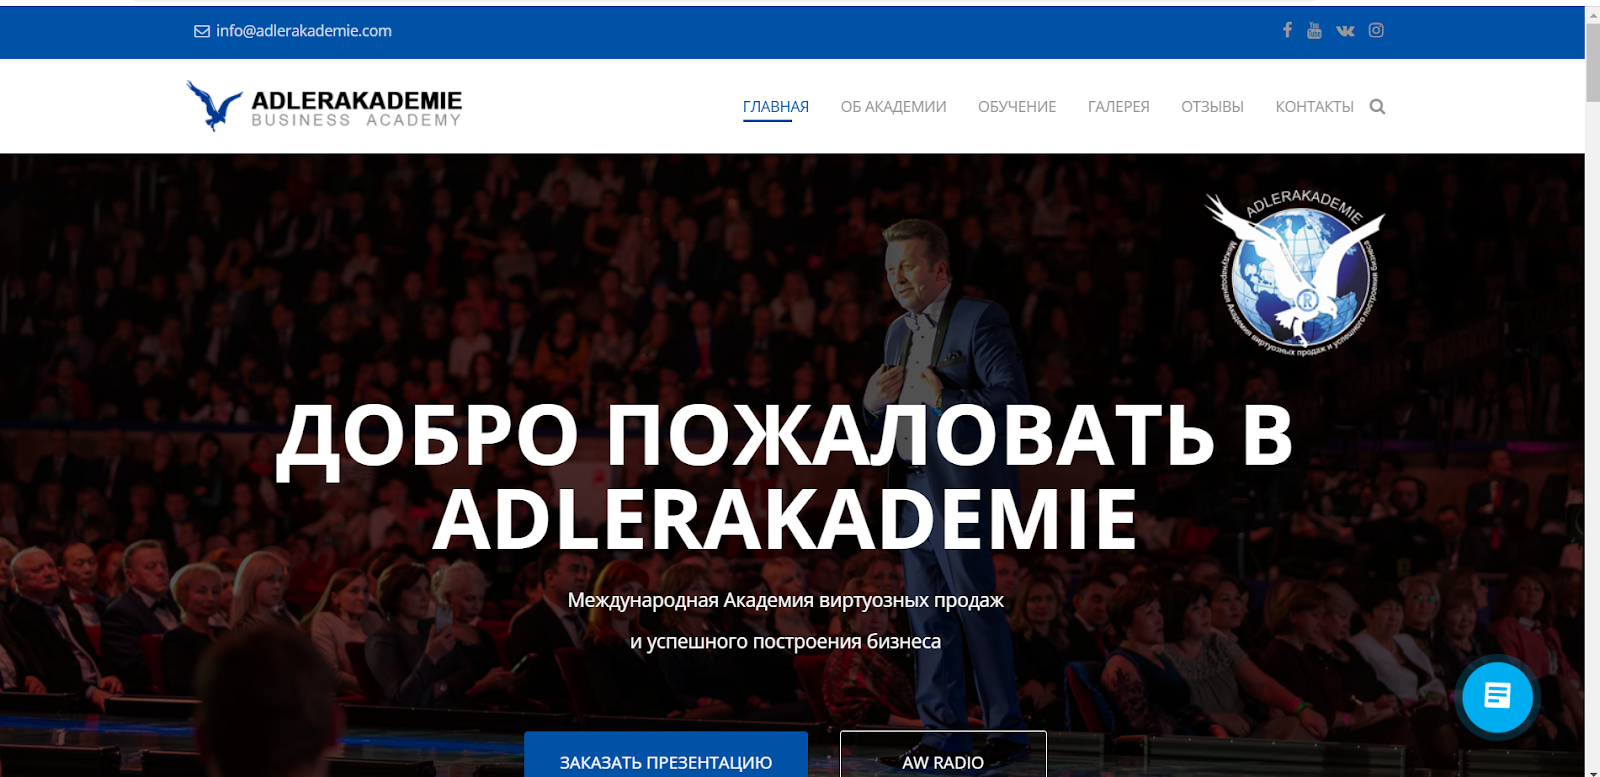Open the VK social icon
Viewport: 1600px width, 777px height.
coord(1345,31)
